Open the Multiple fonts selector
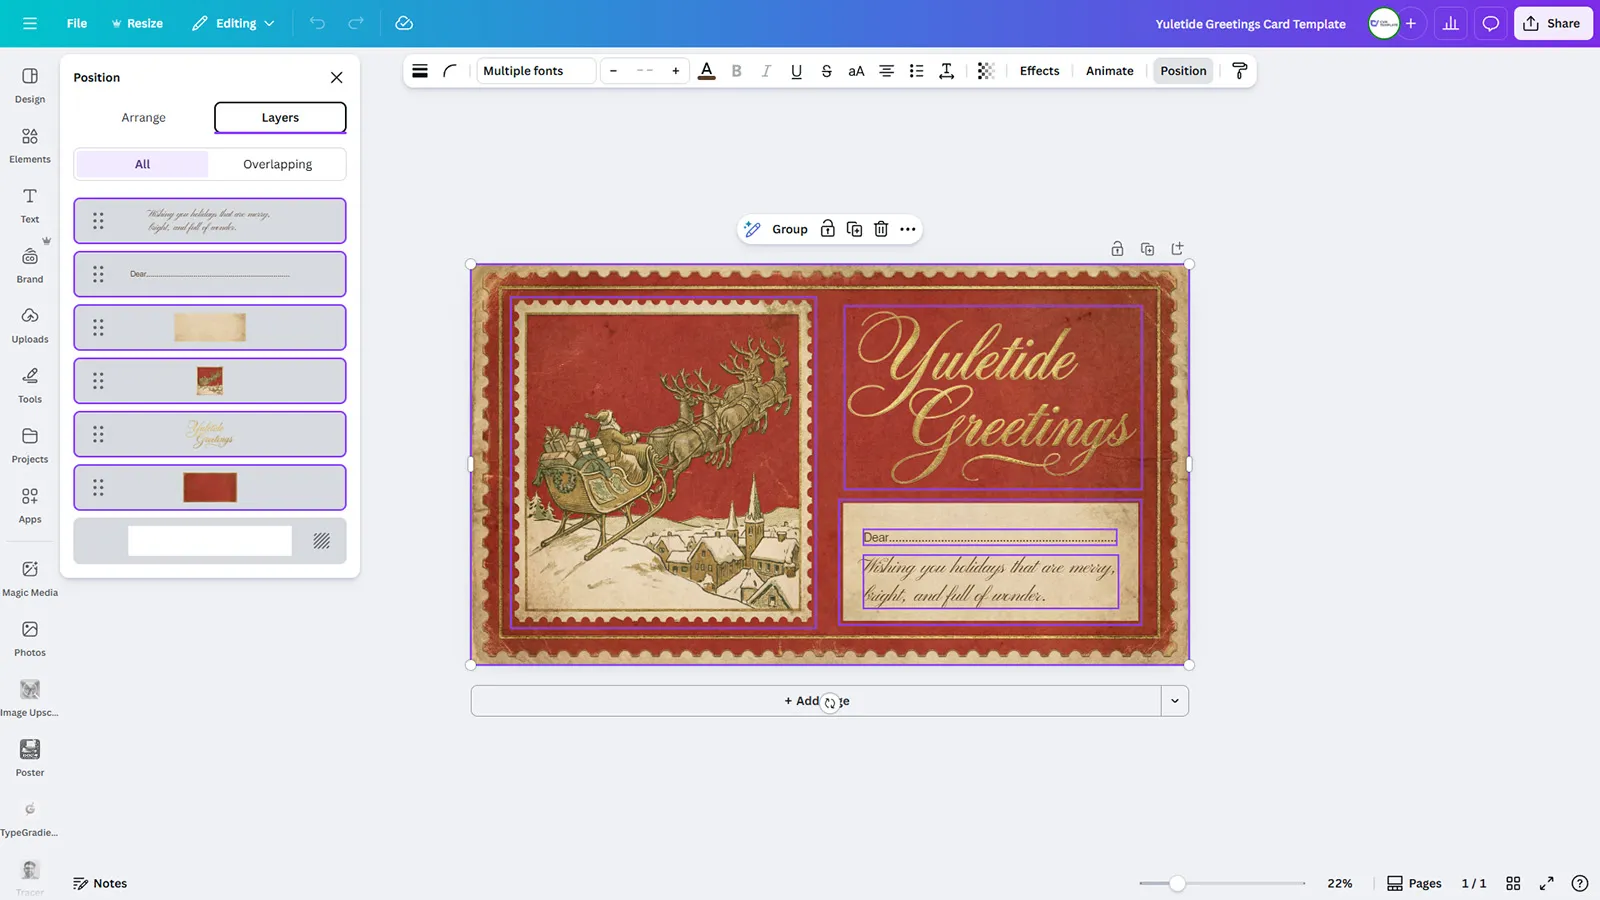Screen dimensions: 1600x900 (535, 70)
